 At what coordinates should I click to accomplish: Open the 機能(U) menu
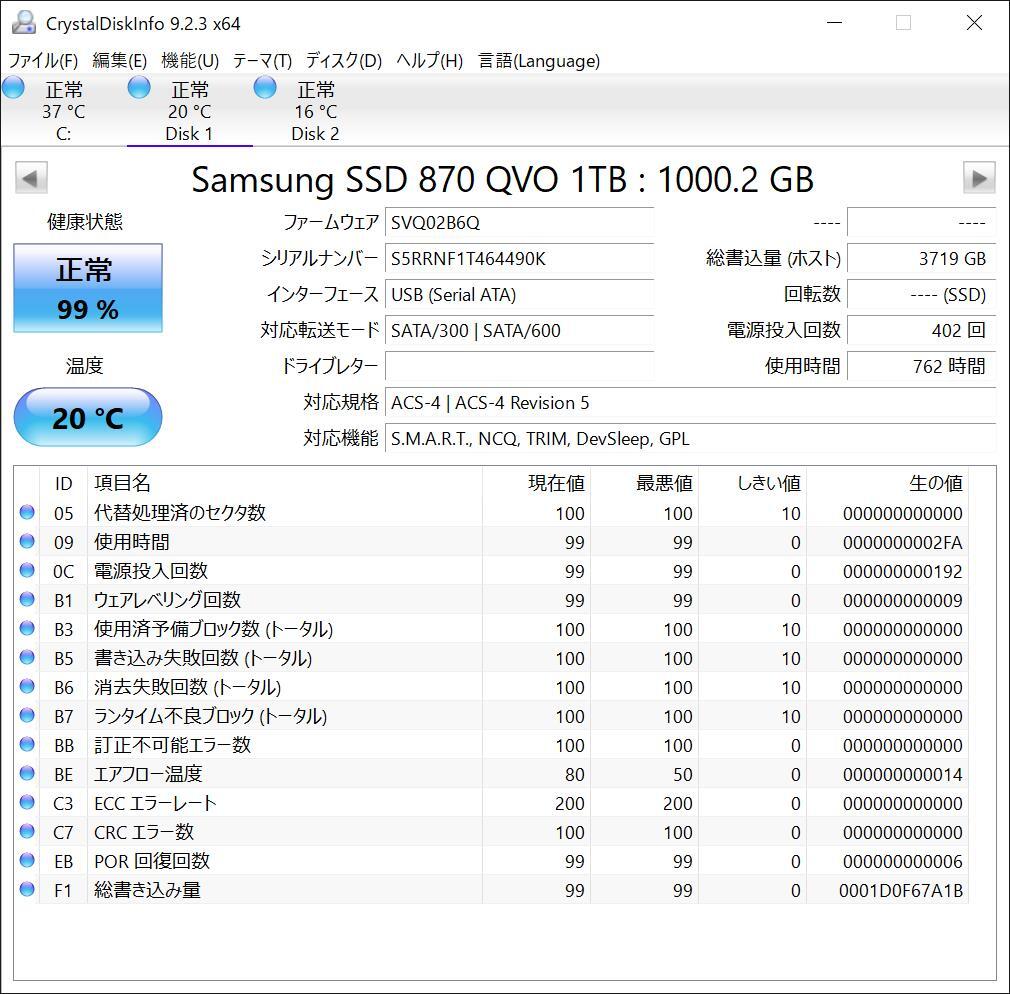[190, 61]
